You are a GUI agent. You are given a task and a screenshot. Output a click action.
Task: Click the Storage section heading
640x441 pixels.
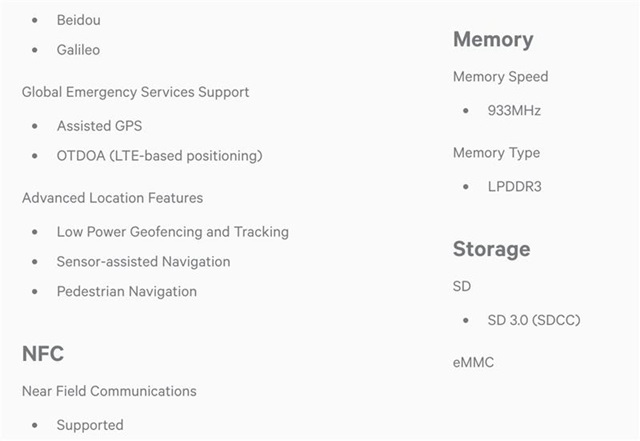pos(491,249)
